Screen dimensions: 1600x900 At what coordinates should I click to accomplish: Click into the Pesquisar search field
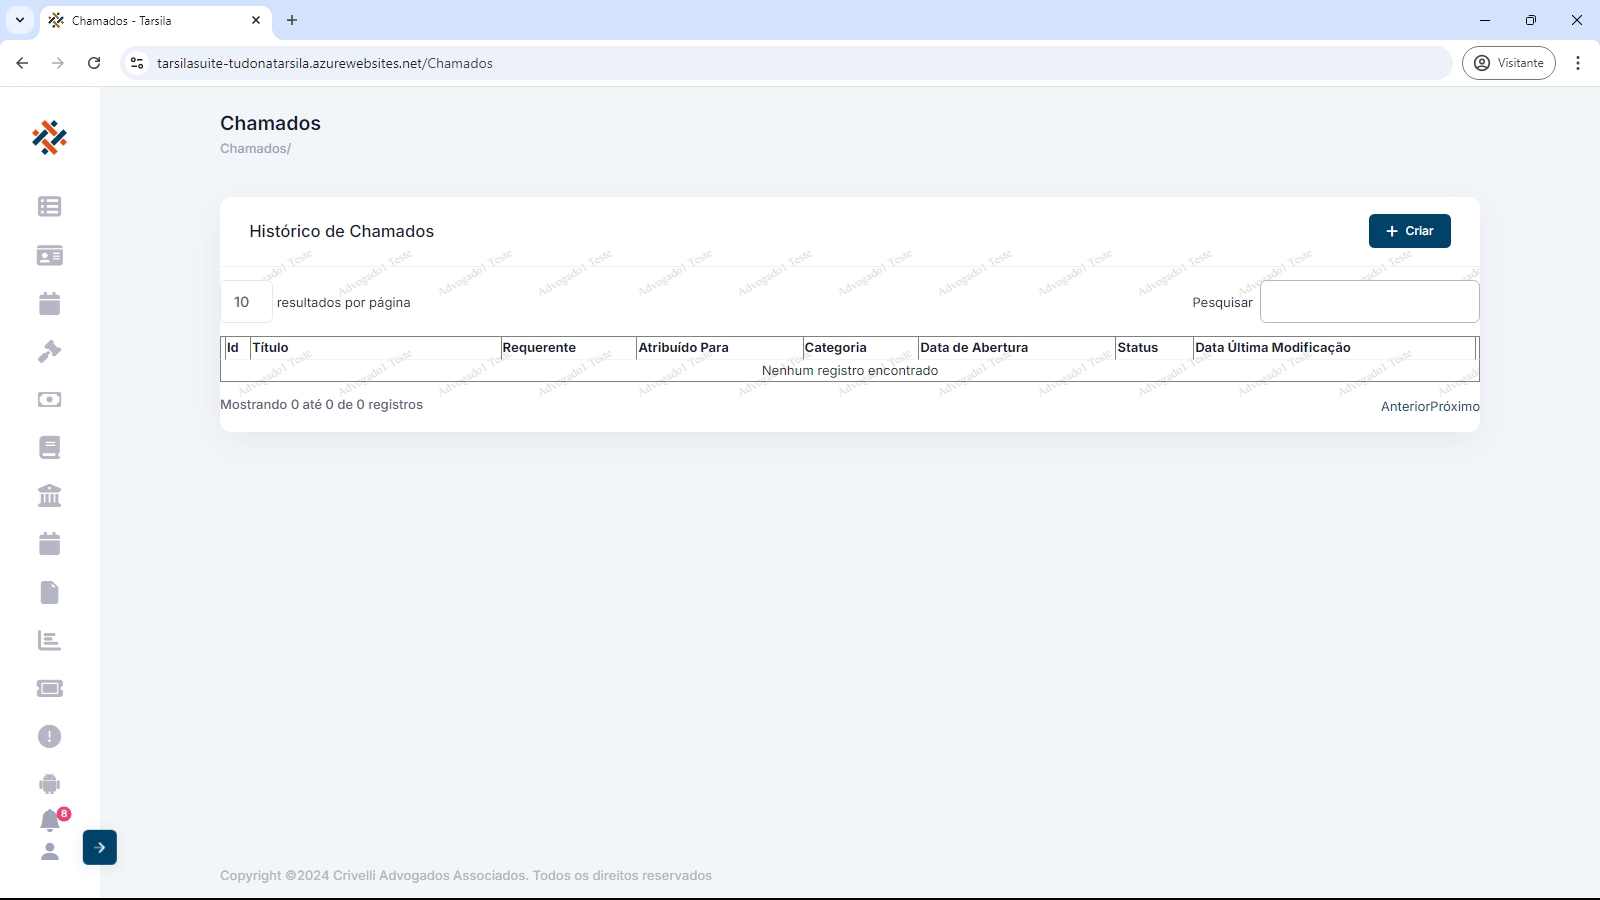pyautogui.click(x=1369, y=302)
